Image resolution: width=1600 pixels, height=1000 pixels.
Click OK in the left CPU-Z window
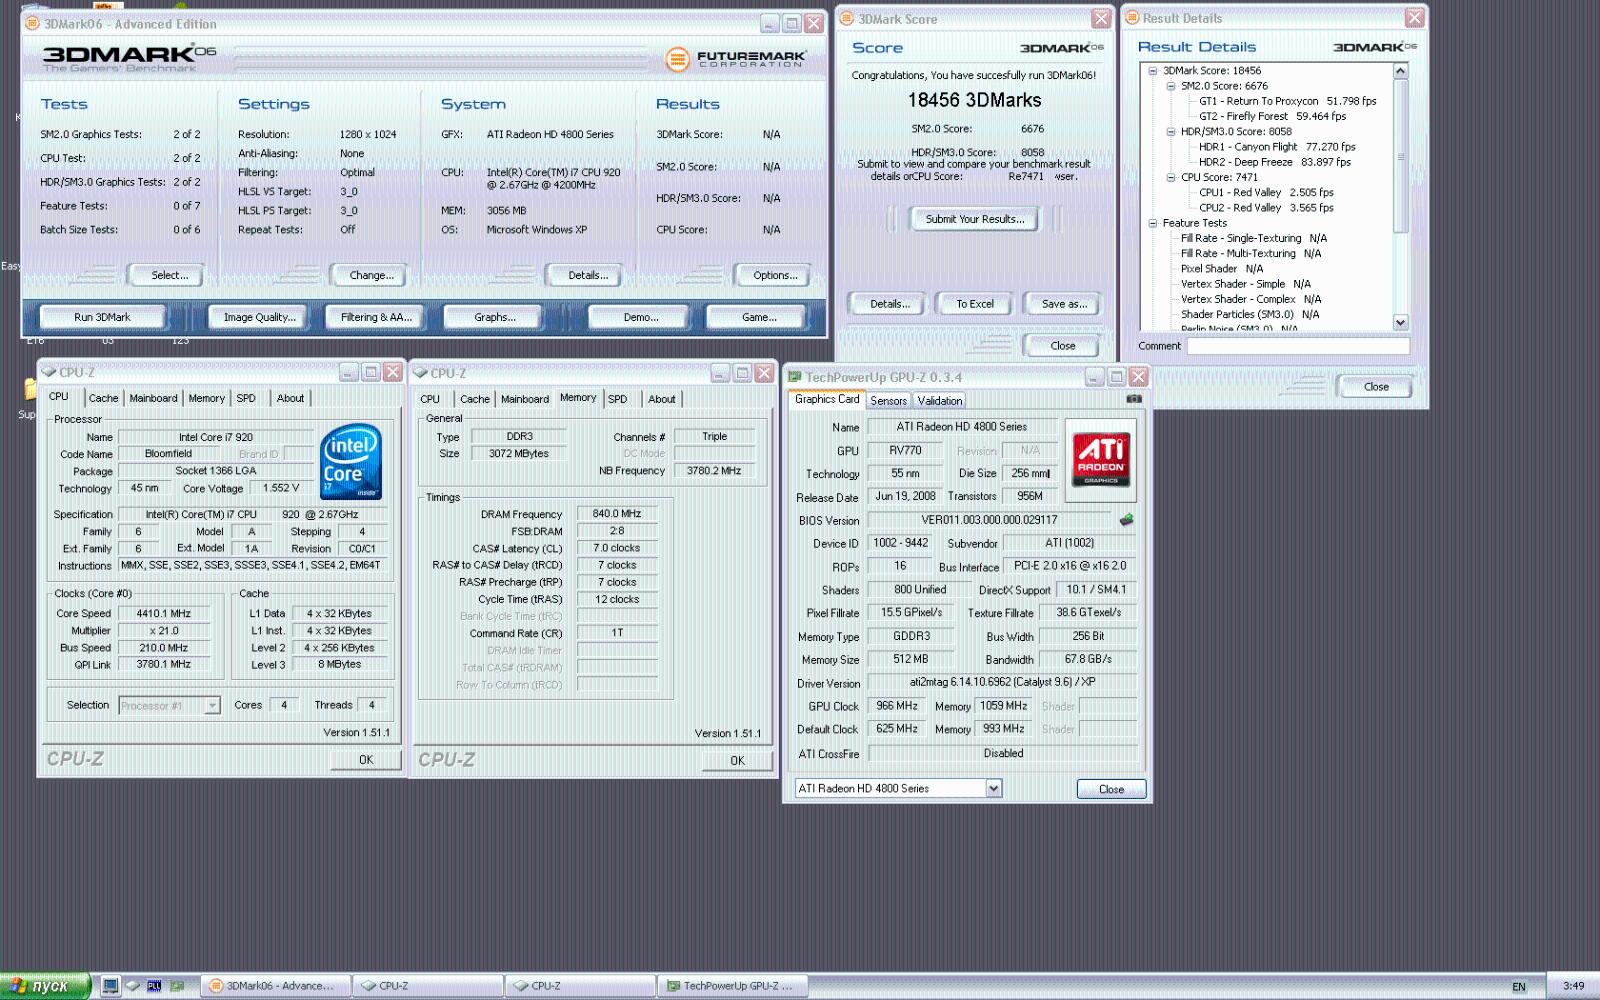[x=366, y=760]
